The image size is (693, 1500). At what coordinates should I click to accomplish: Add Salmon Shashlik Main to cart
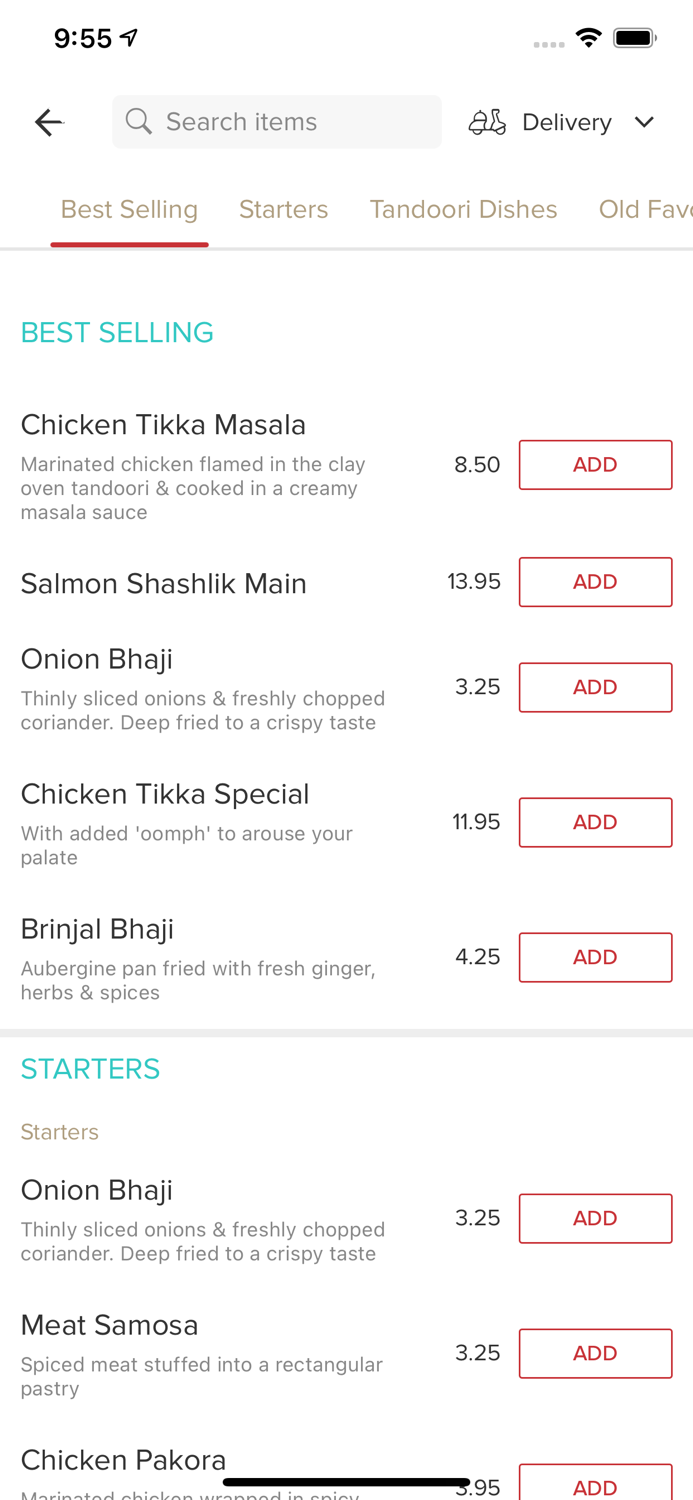(x=595, y=581)
